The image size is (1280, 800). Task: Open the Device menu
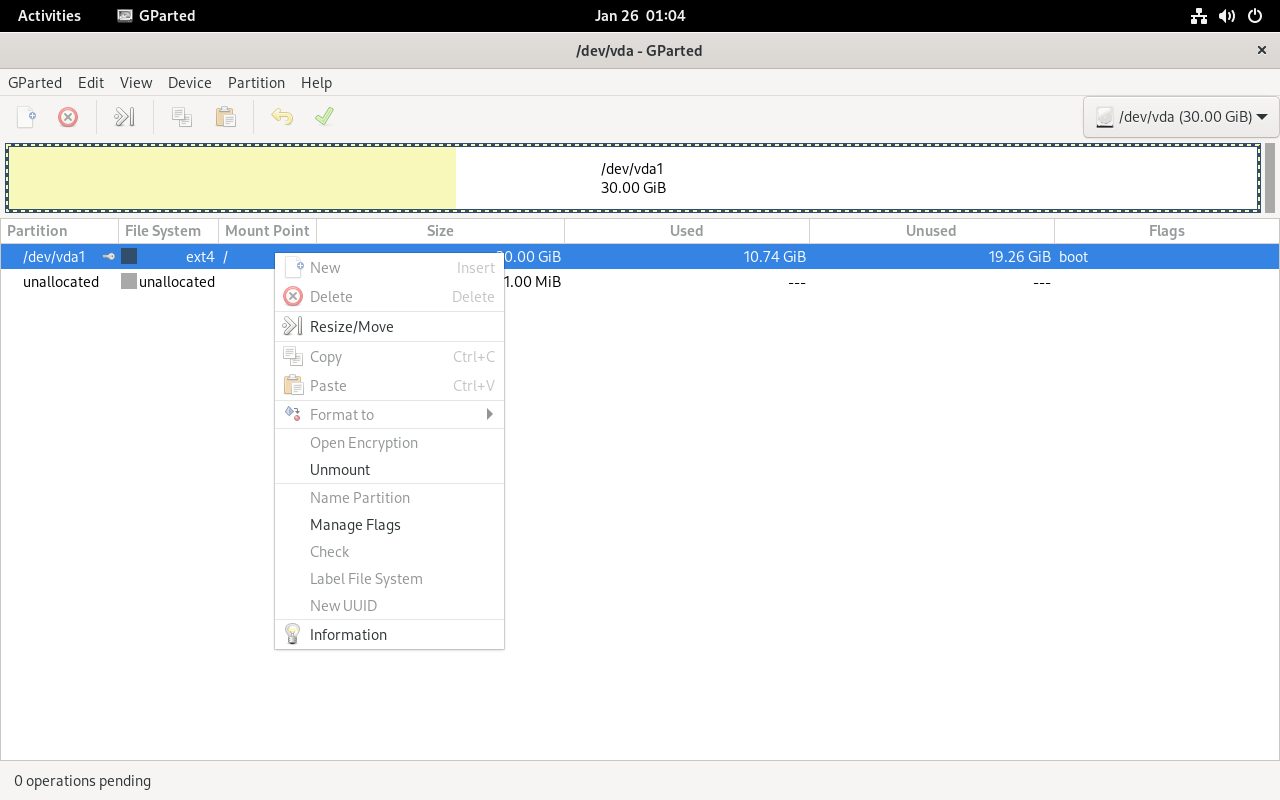point(189,83)
